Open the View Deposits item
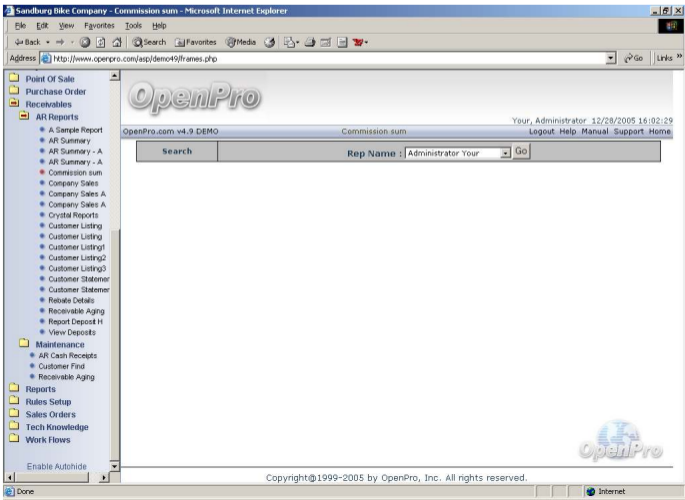 (72, 332)
